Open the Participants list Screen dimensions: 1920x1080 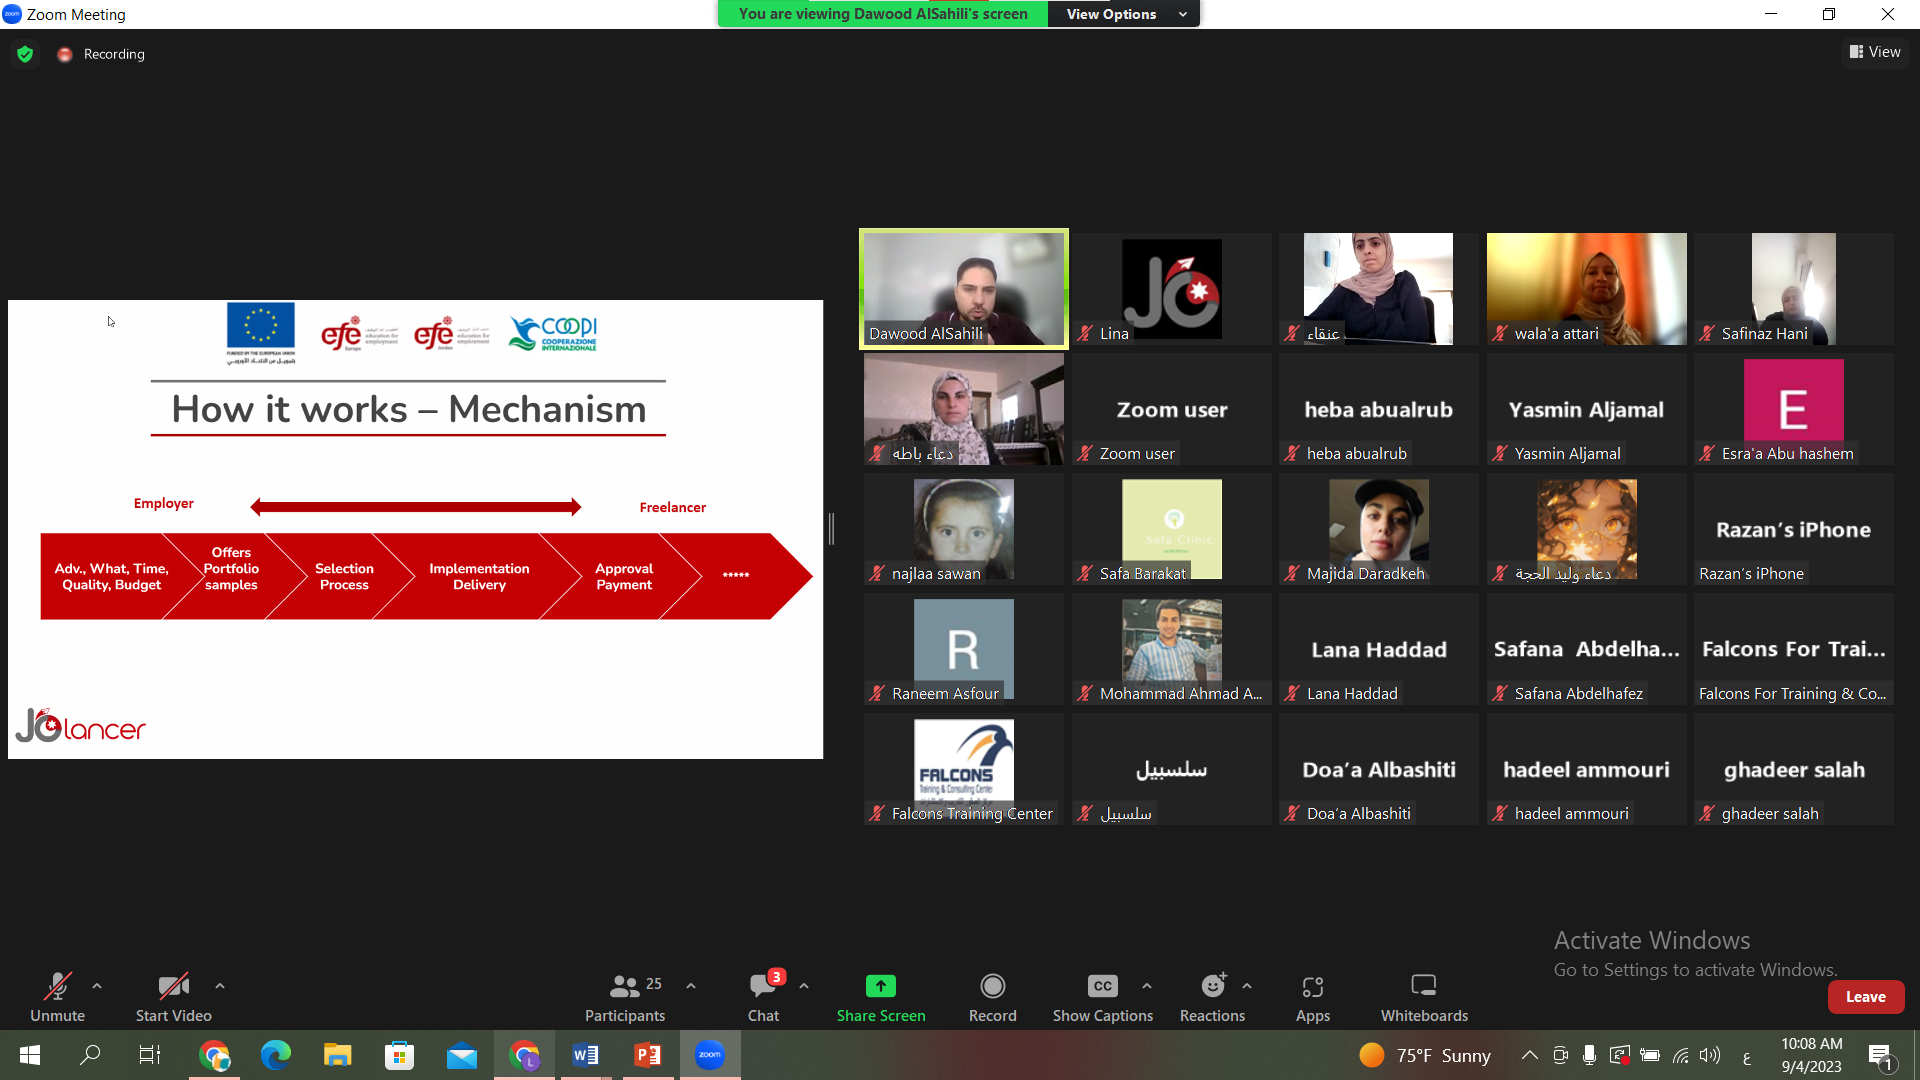click(x=625, y=996)
